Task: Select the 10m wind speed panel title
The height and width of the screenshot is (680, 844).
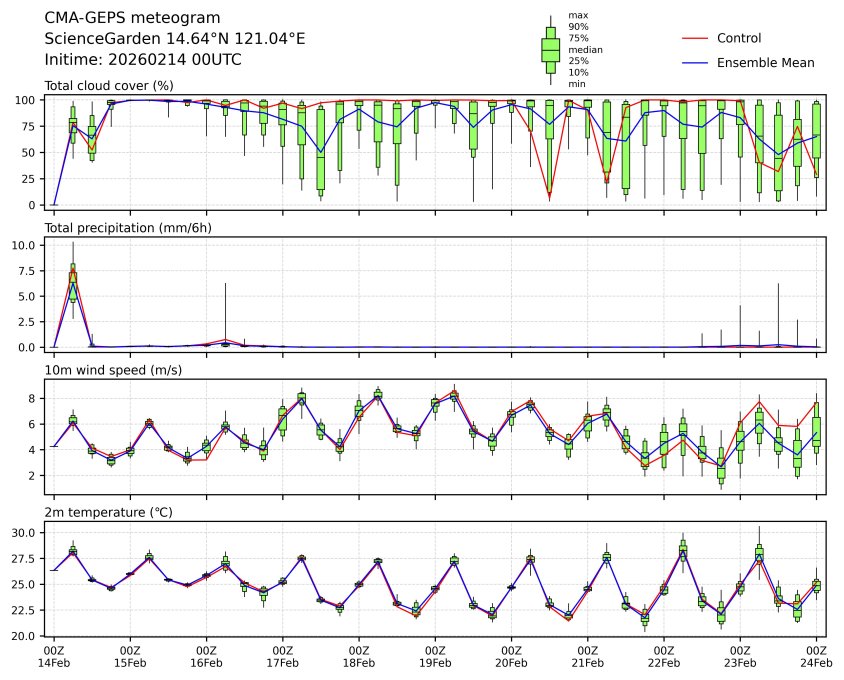Action: (x=112, y=370)
